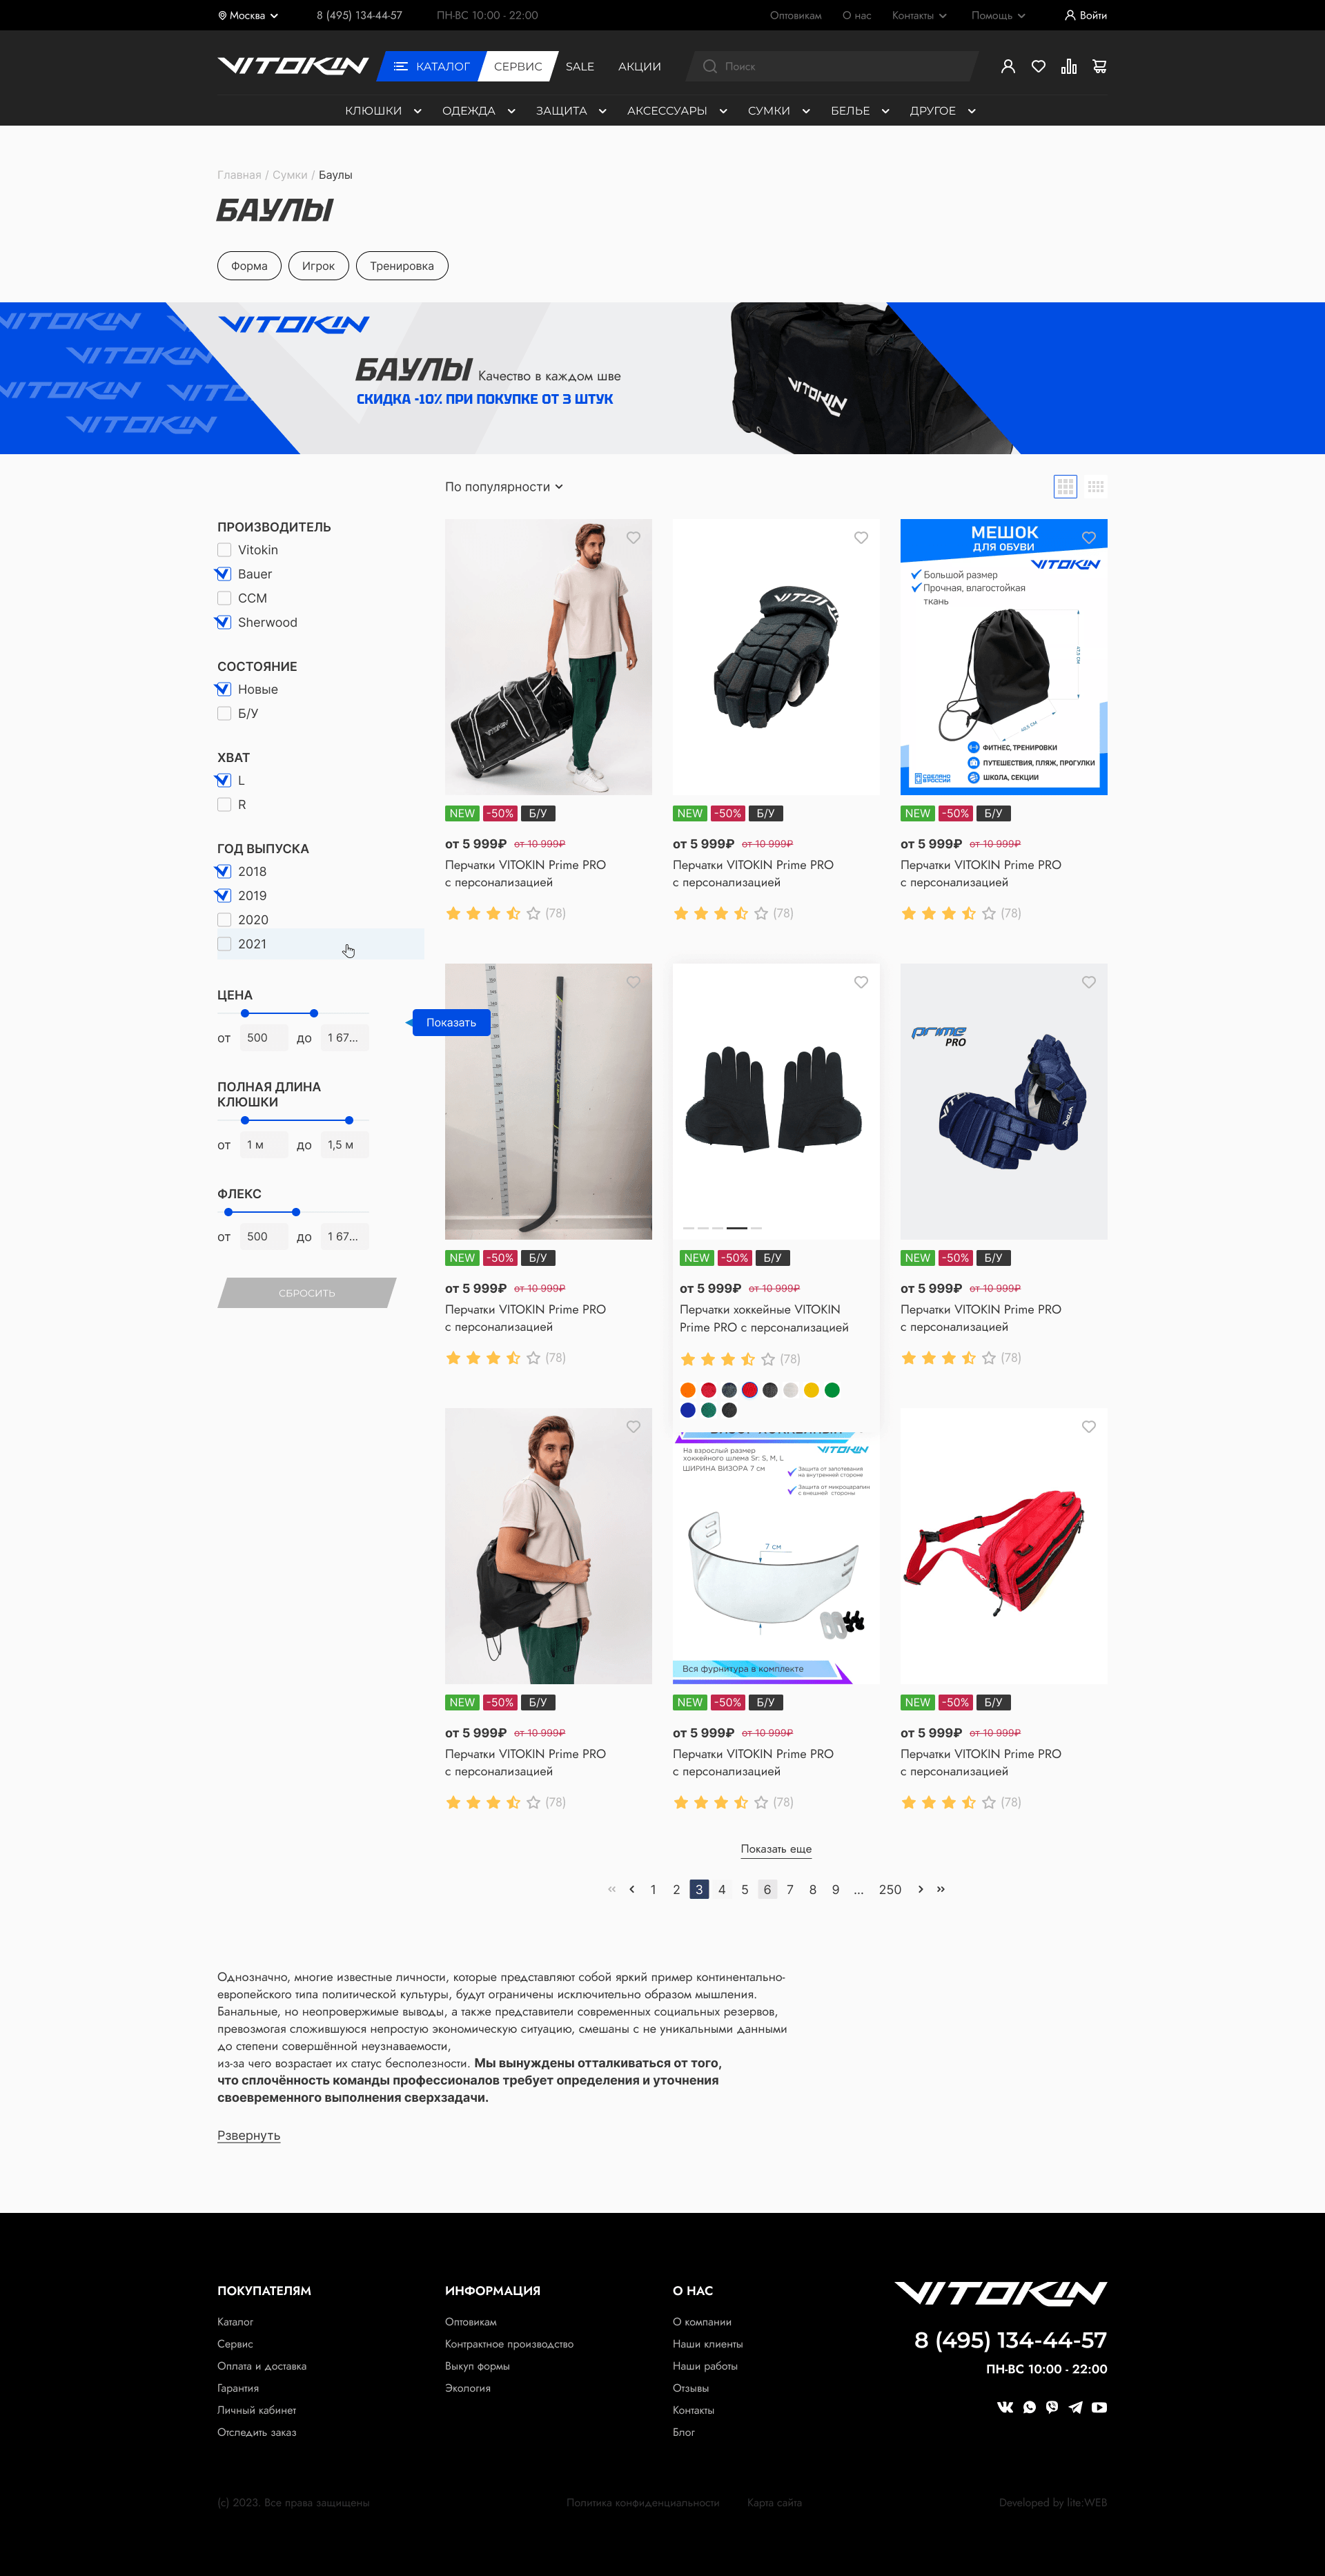This screenshot has height=2576, width=1325.
Task: Open the sort dropdown "По популярности"
Action: point(504,487)
